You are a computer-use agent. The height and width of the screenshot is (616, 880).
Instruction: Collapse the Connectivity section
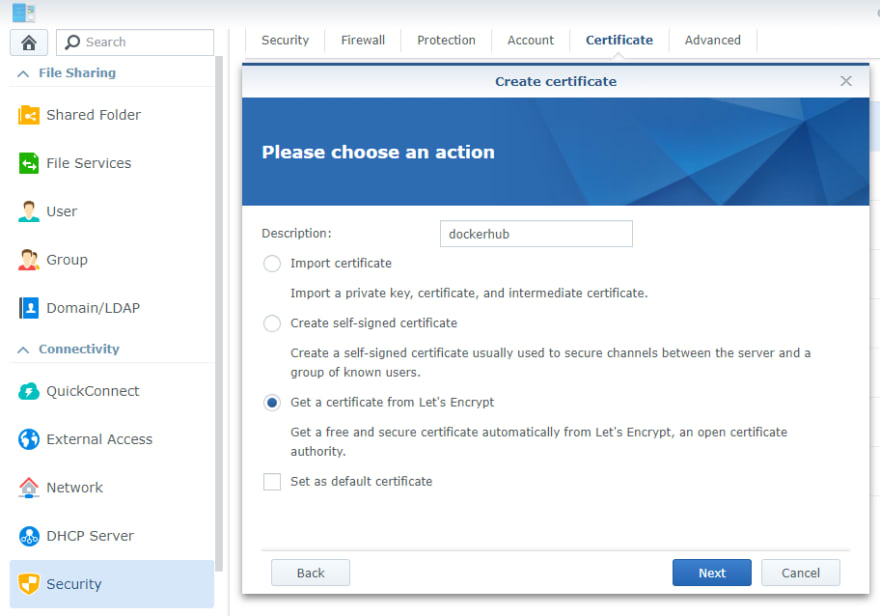tap(22, 349)
